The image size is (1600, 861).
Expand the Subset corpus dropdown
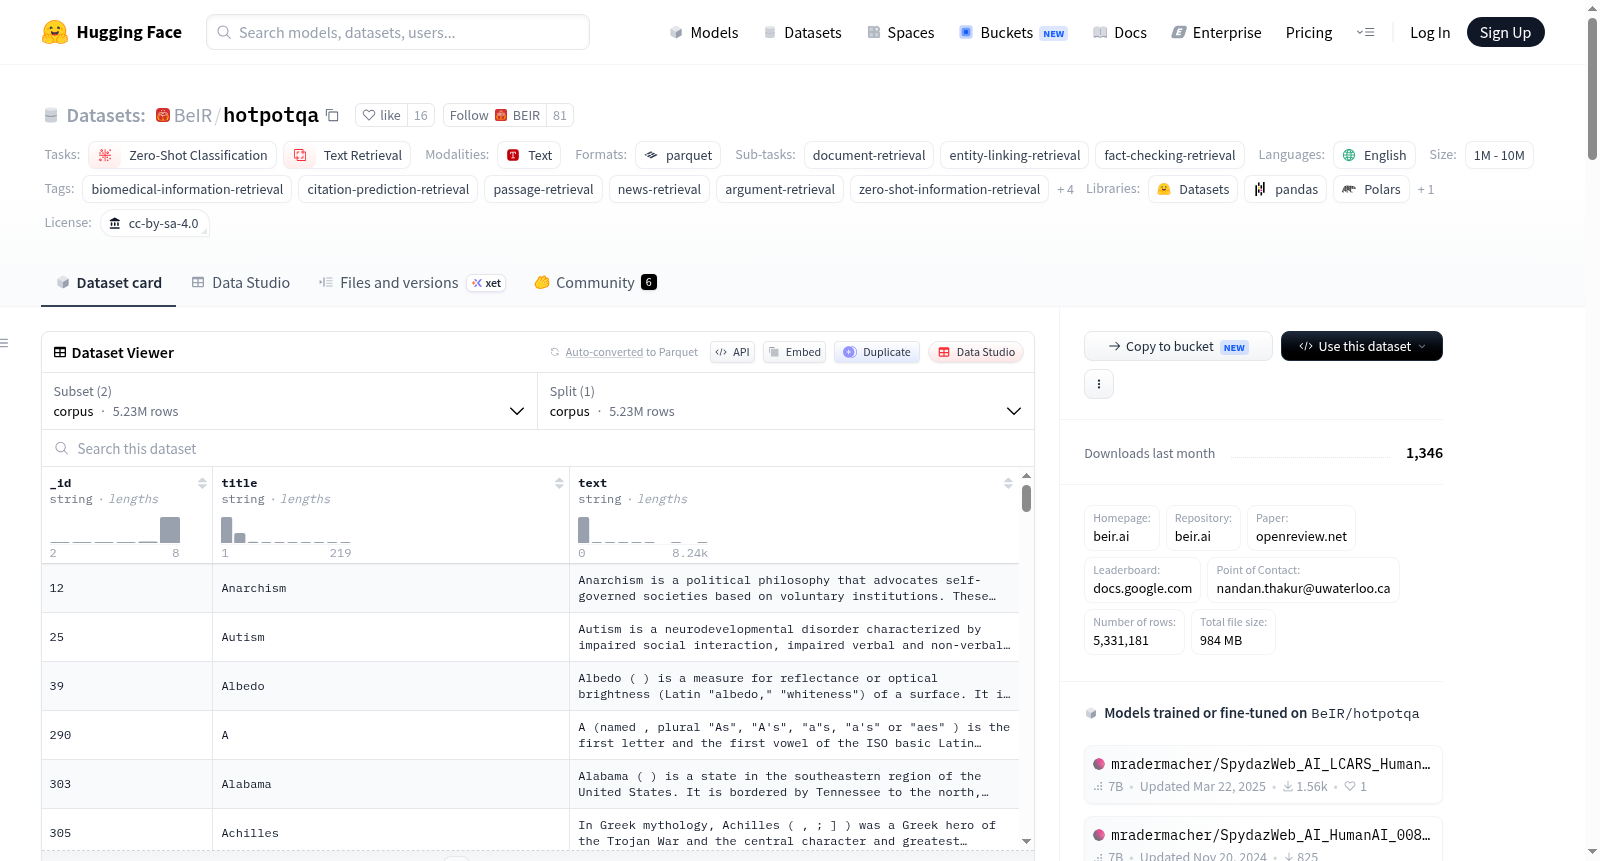pos(289,401)
